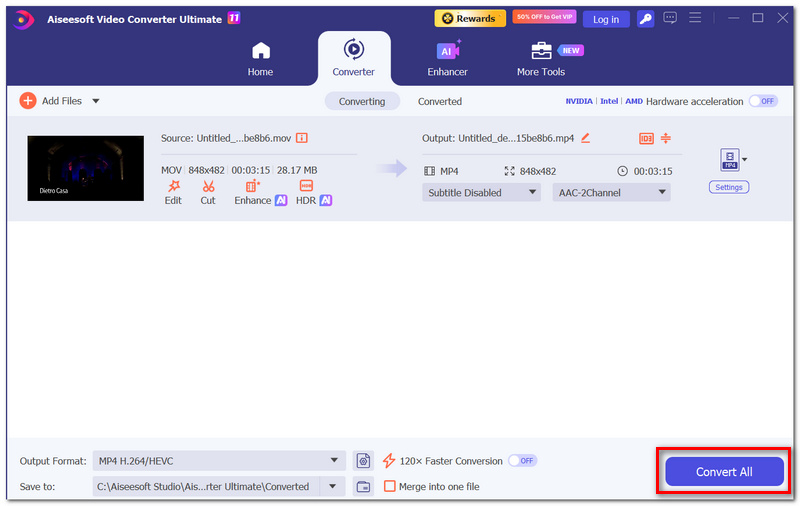The image size is (800, 506).
Task: Switch to the Converter tab
Action: (x=354, y=58)
